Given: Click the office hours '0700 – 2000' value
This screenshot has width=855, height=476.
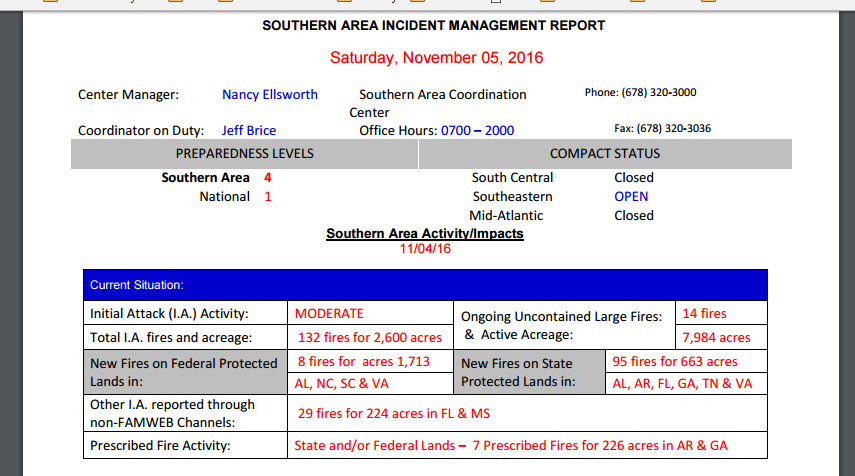Looking at the screenshot, I should click(477, 130).
